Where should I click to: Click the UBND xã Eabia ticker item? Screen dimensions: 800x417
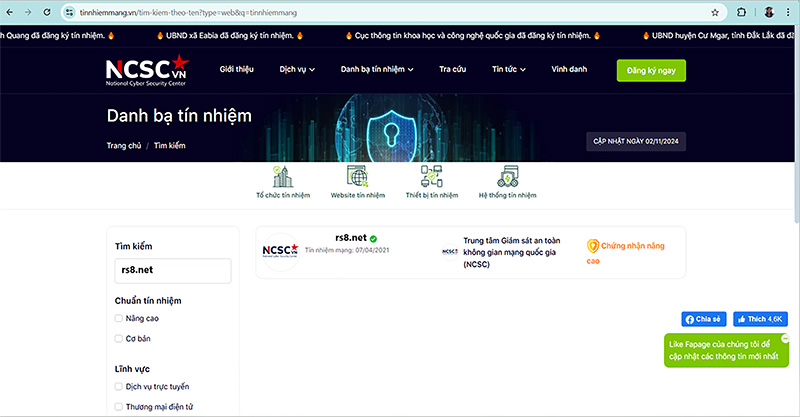230,36
